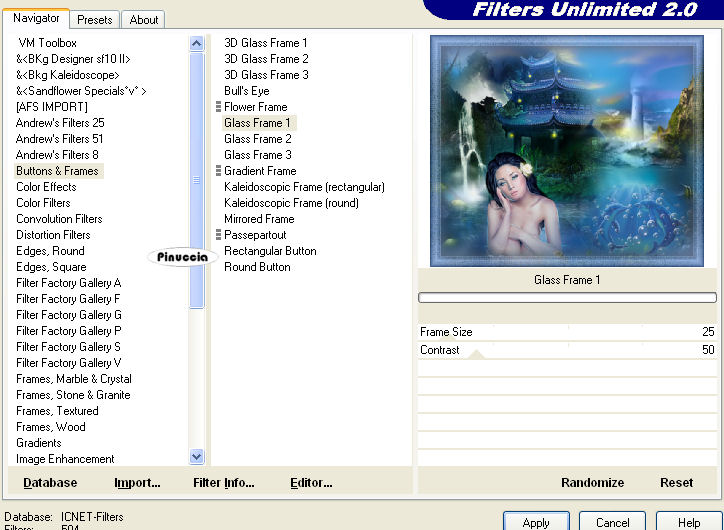Click the Gradient Frame preset marker icon

(x=218, y=171)
